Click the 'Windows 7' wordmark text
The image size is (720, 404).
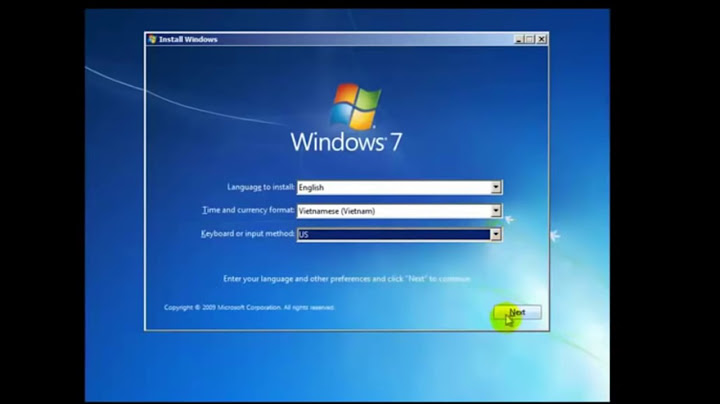[x=347, y=142]
